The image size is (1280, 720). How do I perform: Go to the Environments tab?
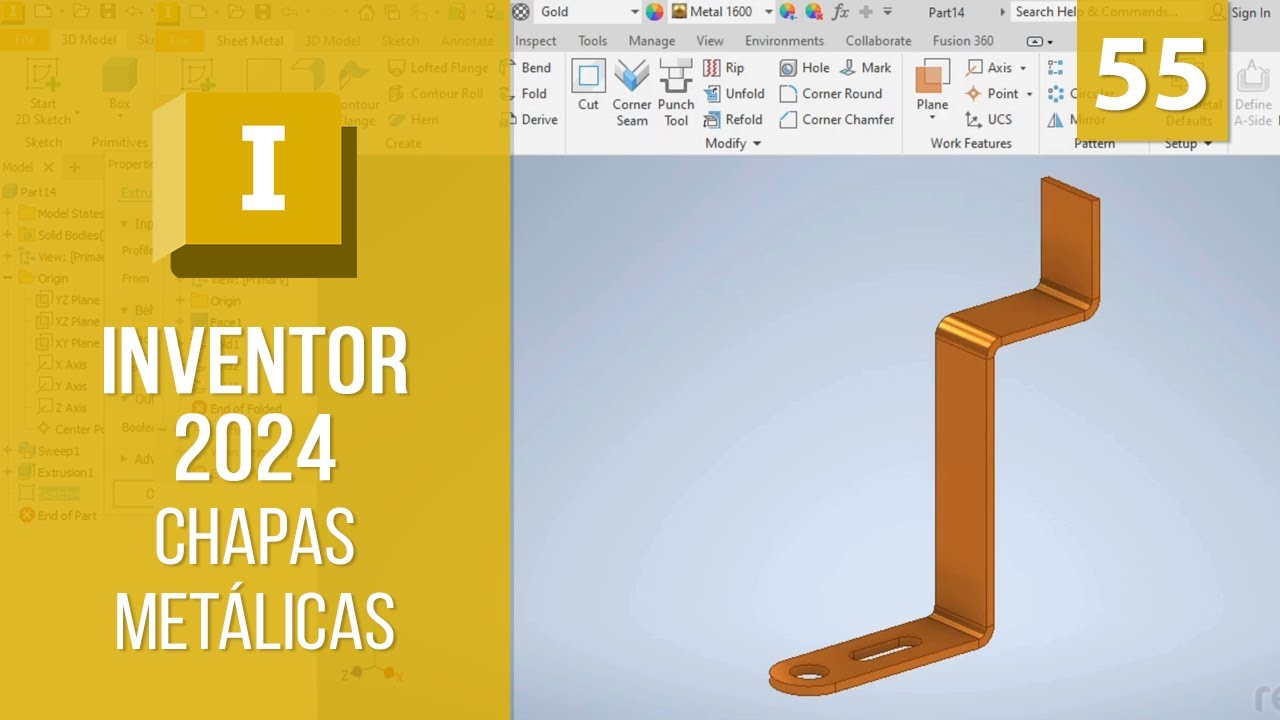click(784, 41)
